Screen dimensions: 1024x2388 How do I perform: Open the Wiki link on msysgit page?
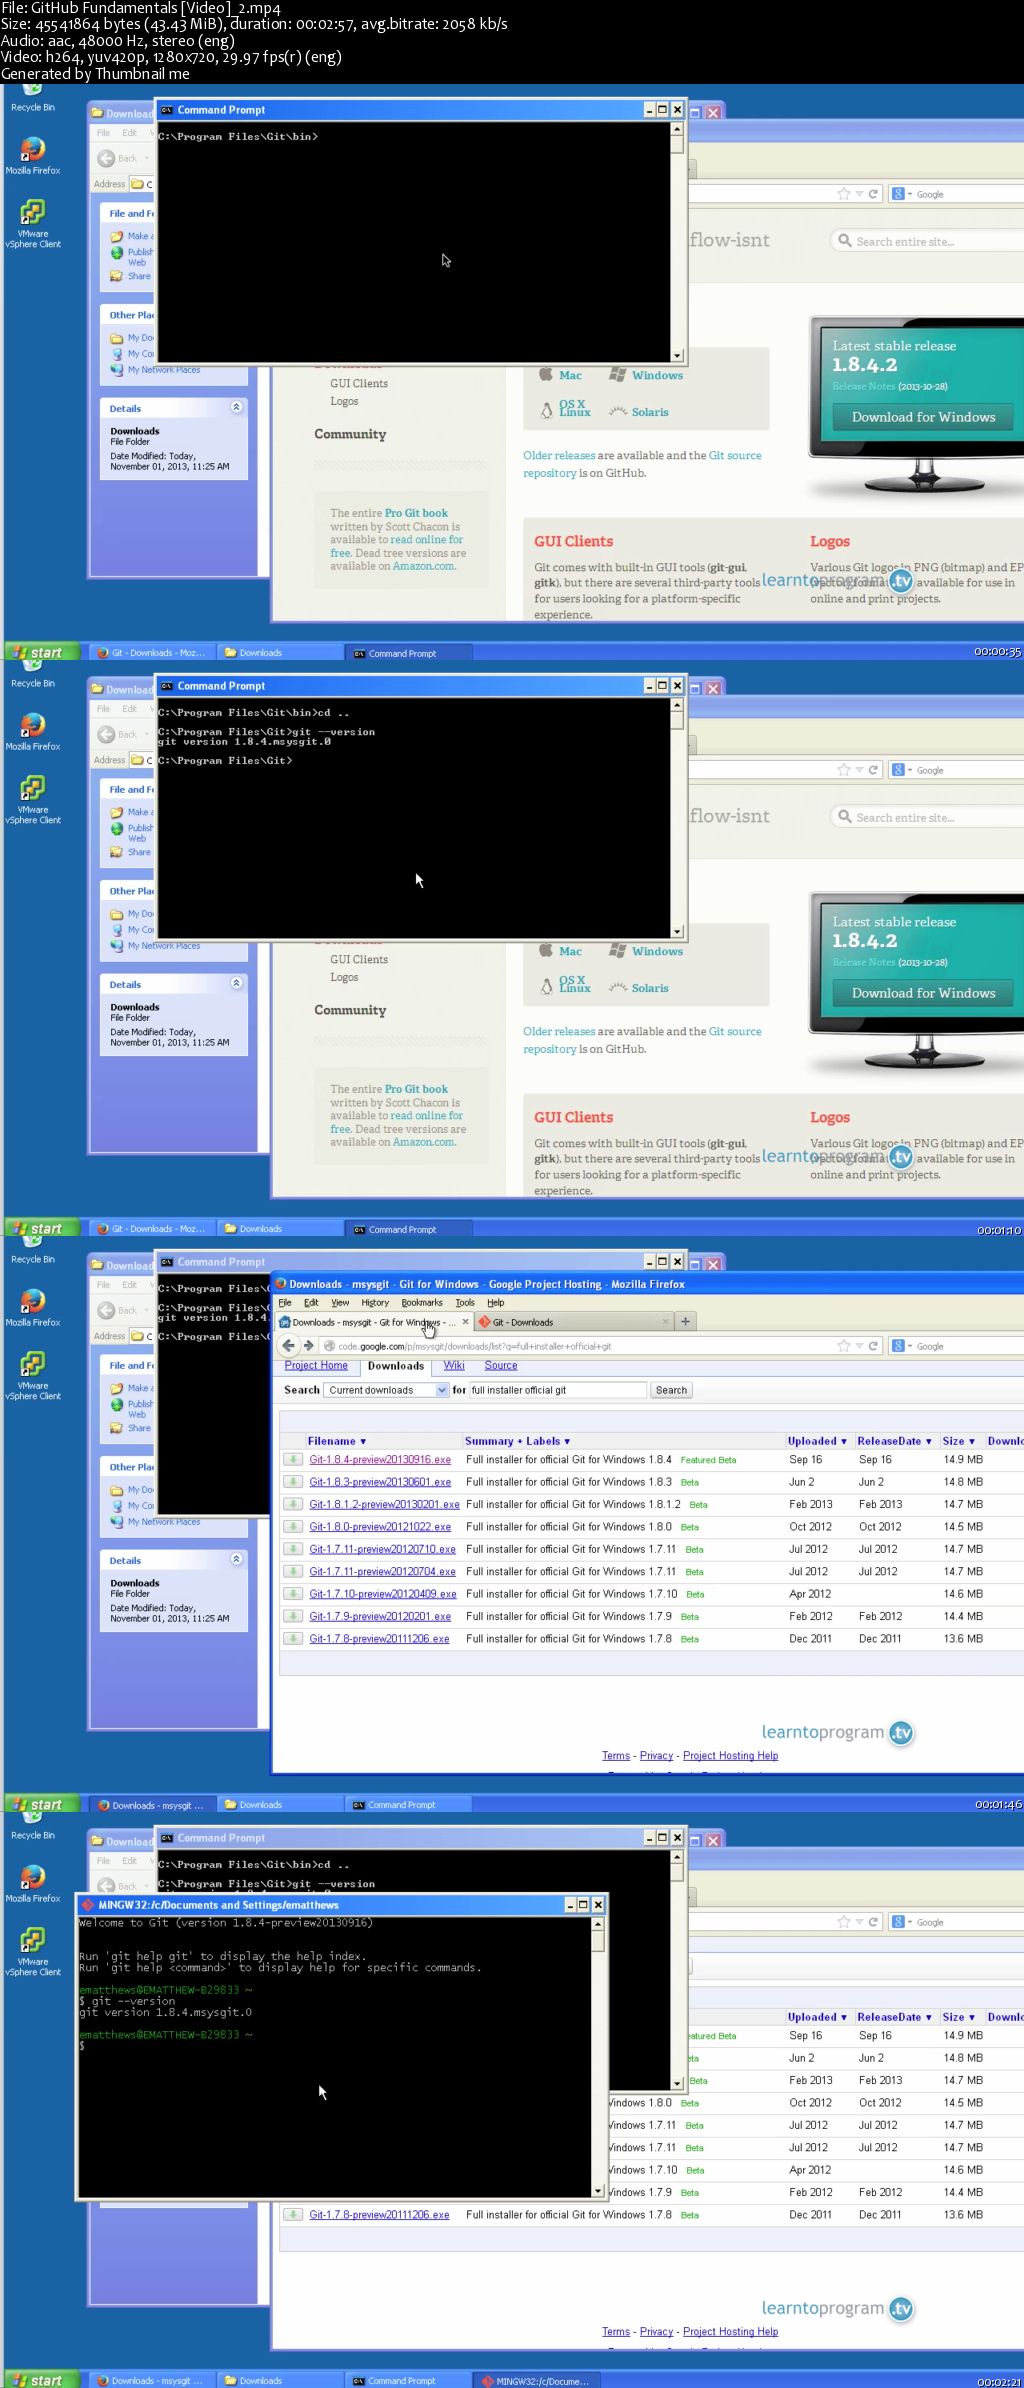coord(454,1365)
